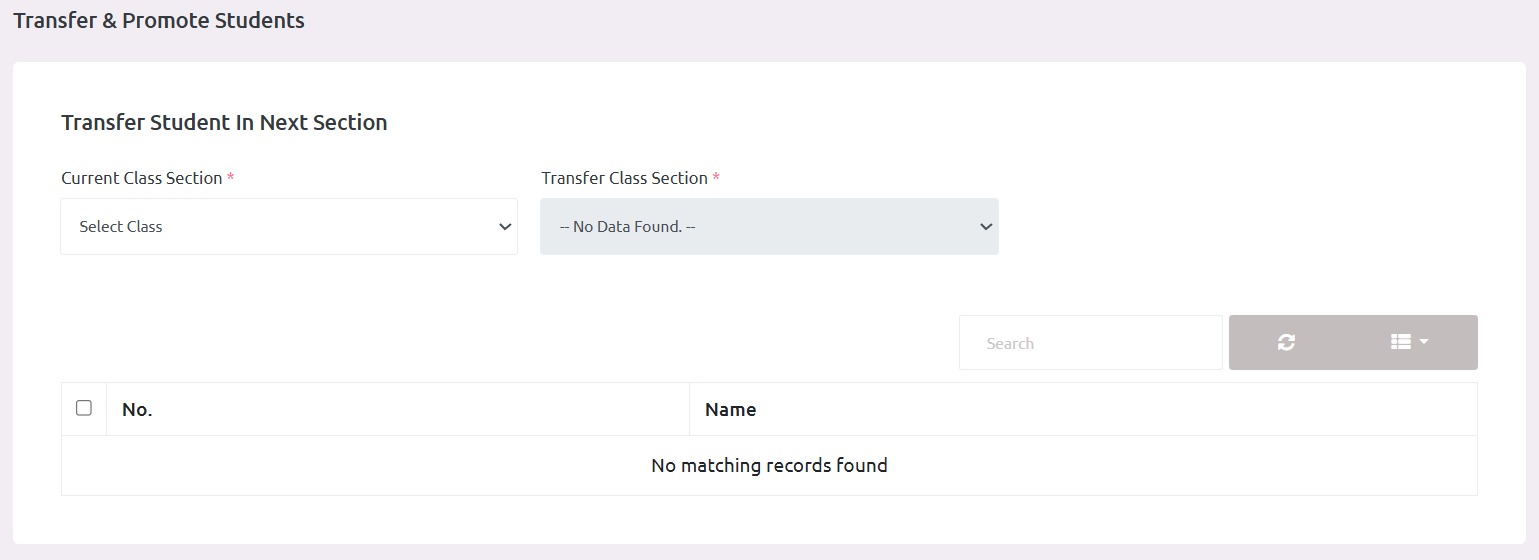Viewport: 1539px width, 560px height.
Task: Select the 'Select Class' placeholder text
Action: [x=121, y=227]
